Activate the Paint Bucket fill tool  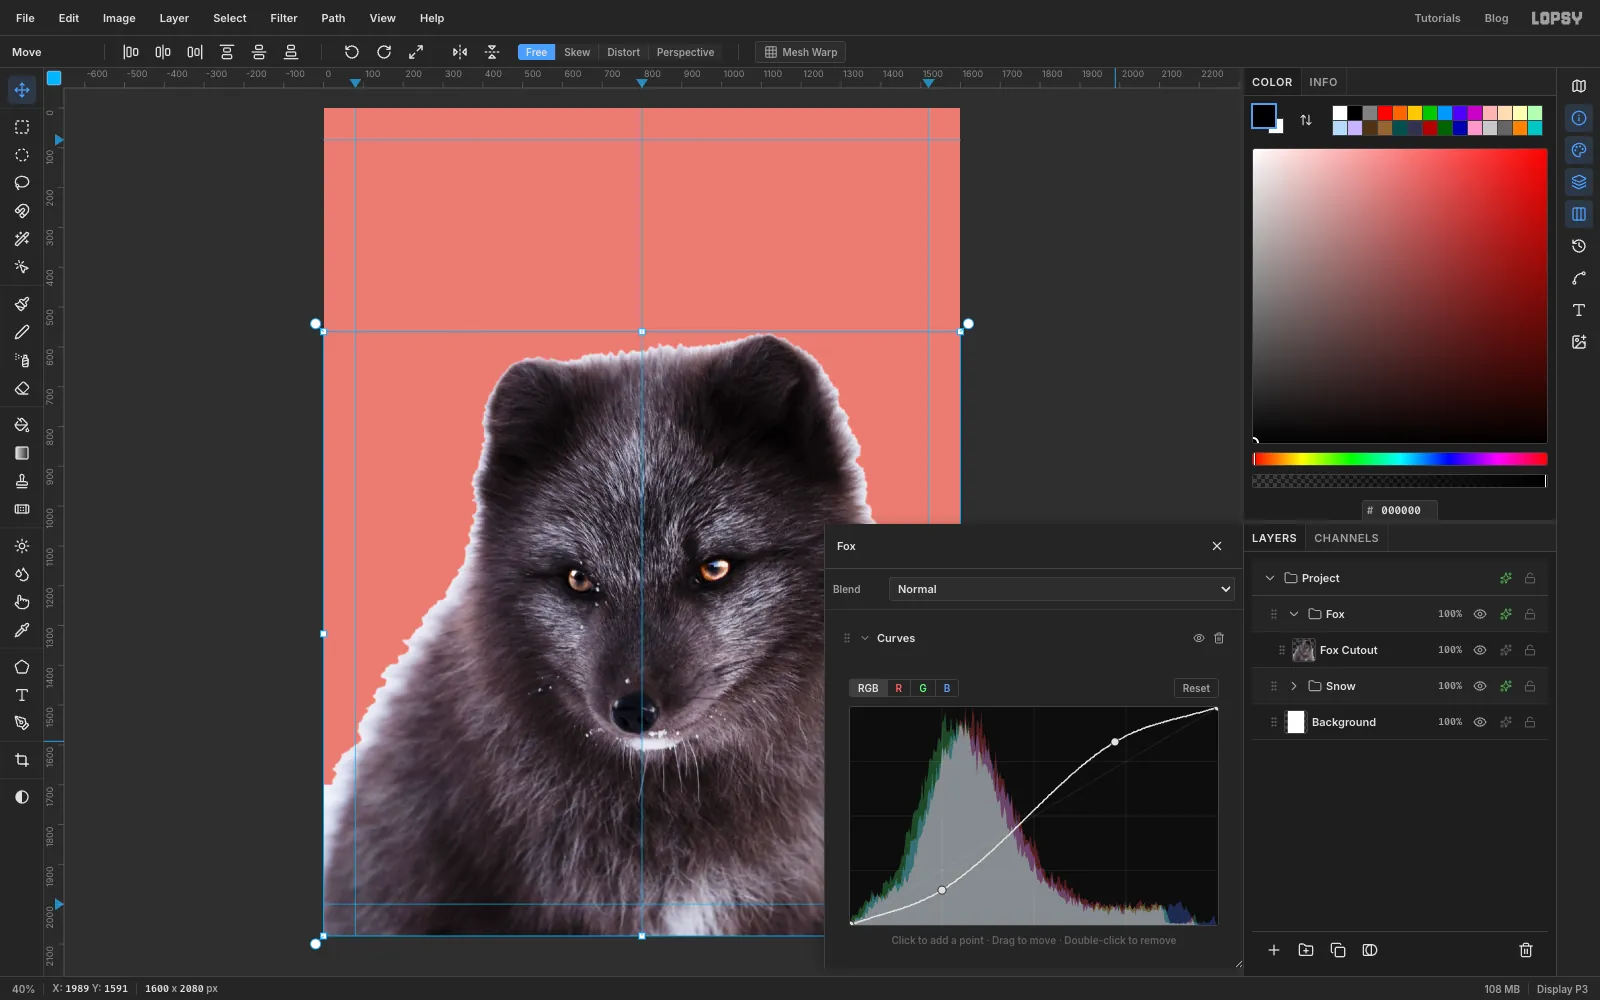pos(22,425)
